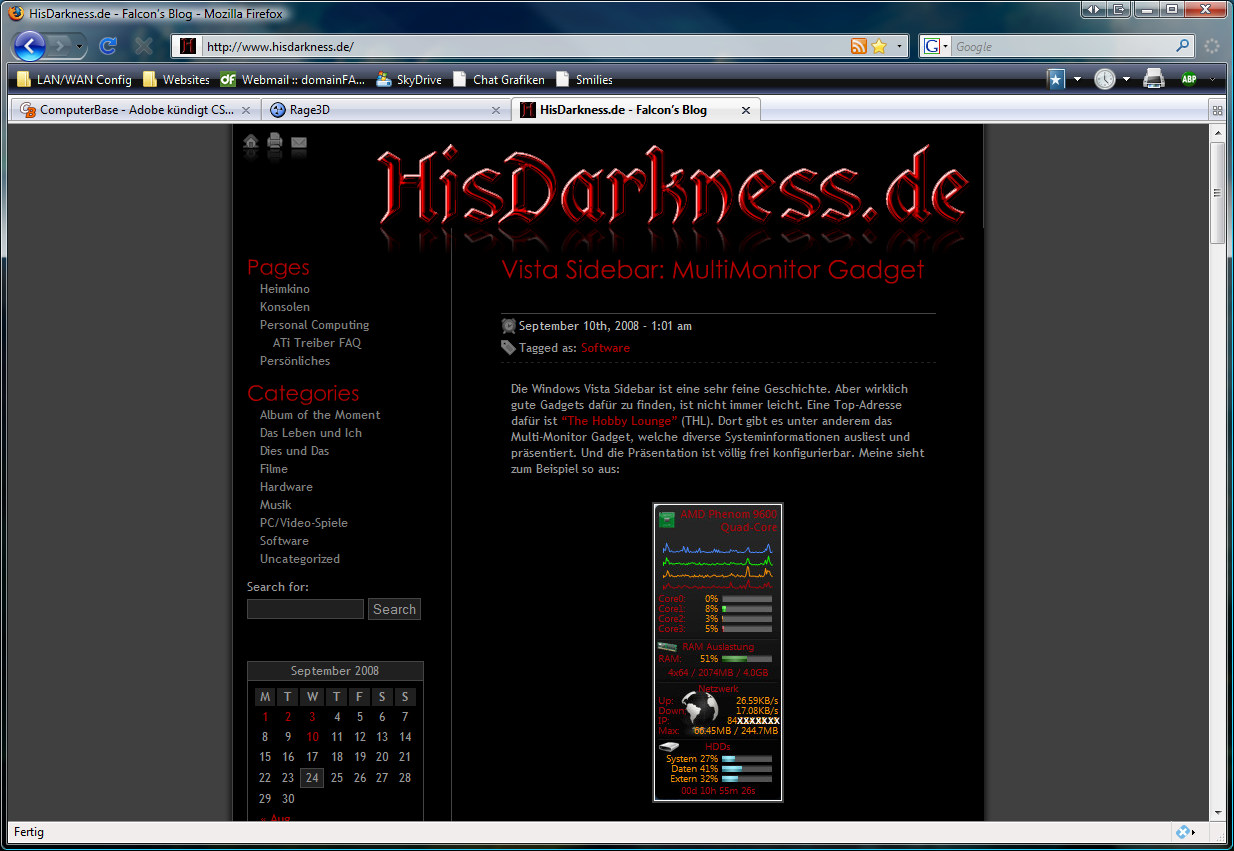Open the LAN/WAN Config bookmark folder

tap(74, 80)
